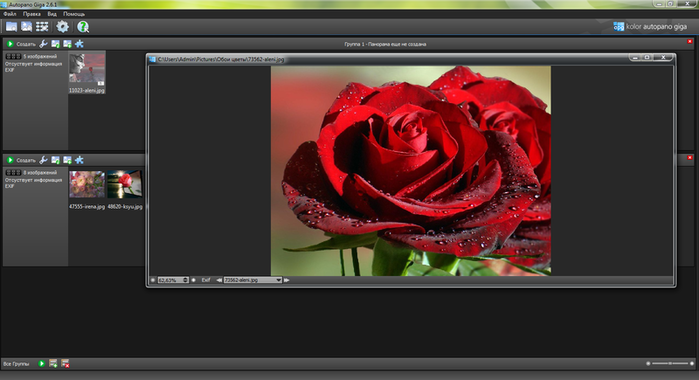Image resolution: width=699 pixels, height=380 pixels.
Task: Click Создать label in Группа 1 toolbar
Action: (26, 44)
